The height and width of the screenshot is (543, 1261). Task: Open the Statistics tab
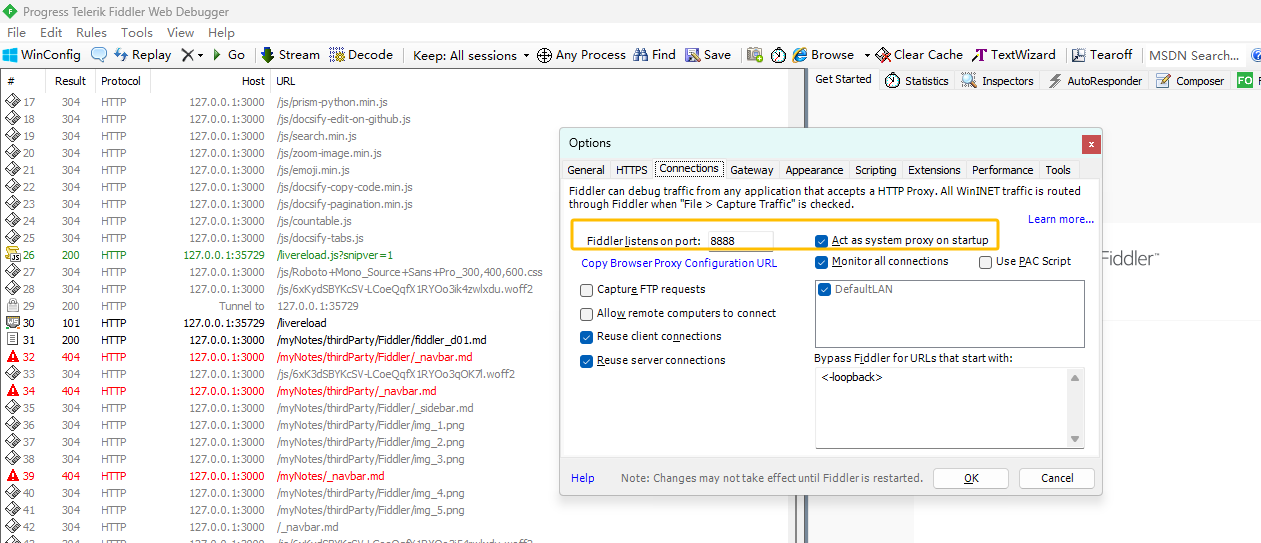pos(917,81)
